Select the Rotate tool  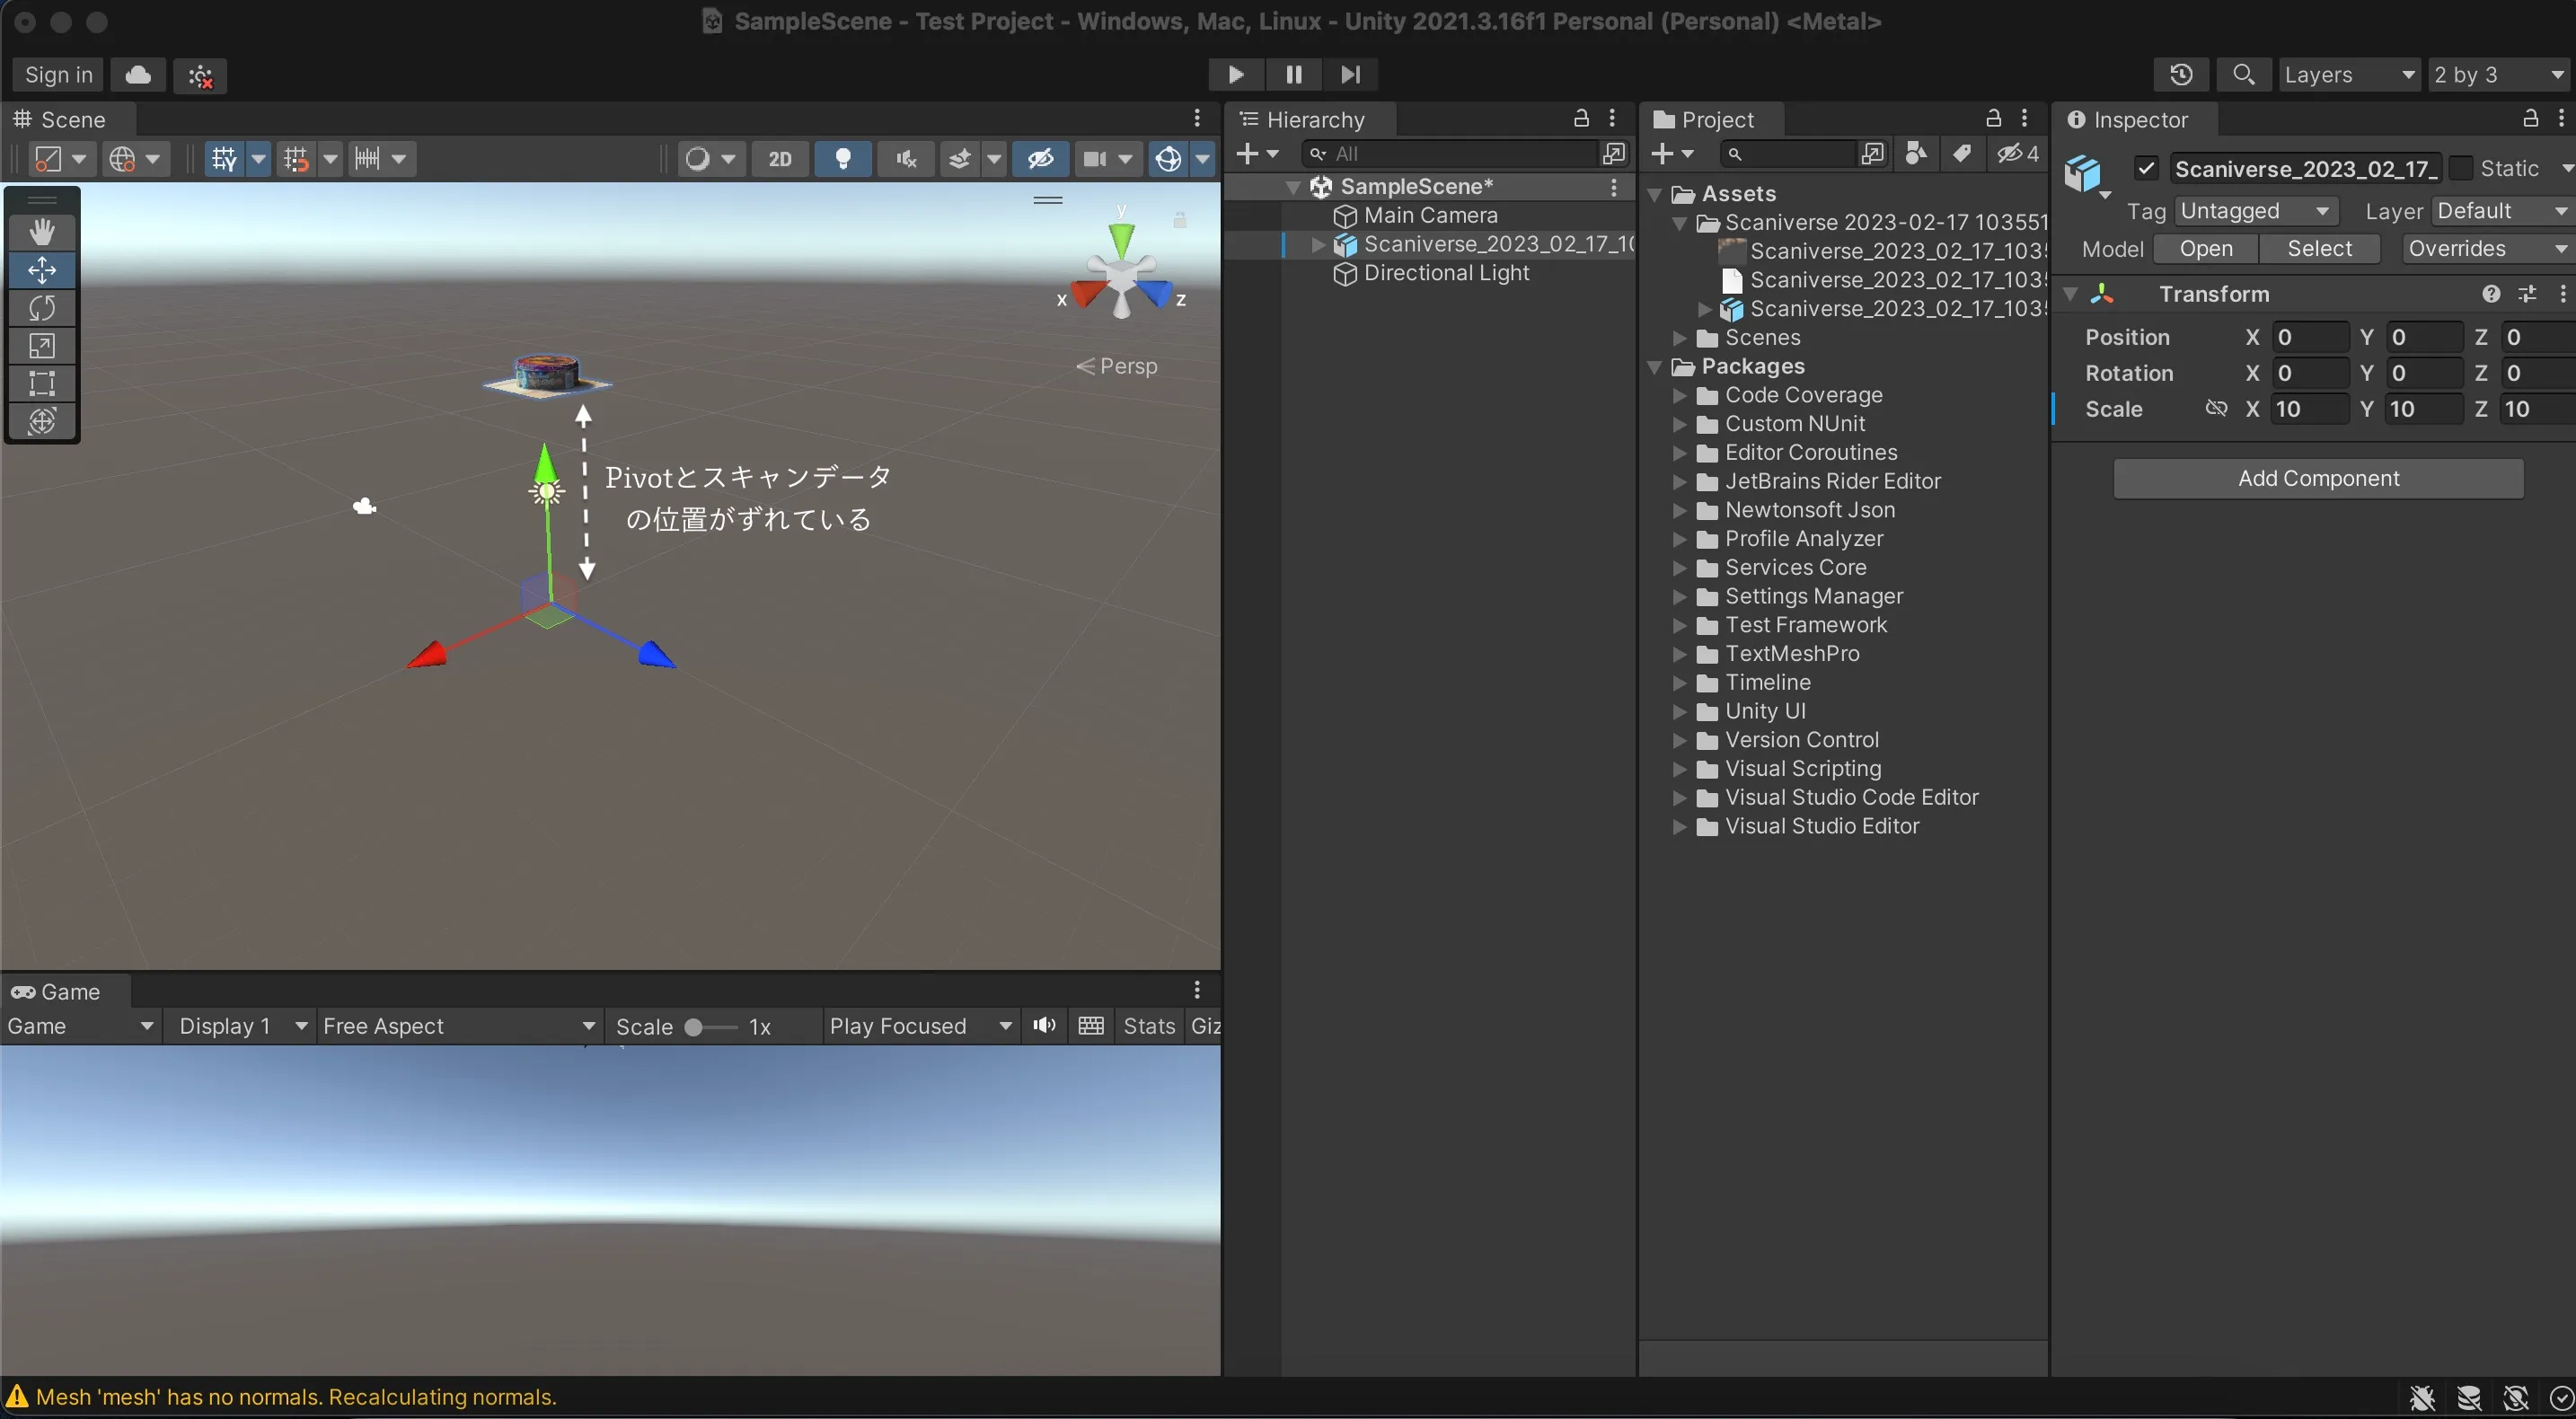point(43,308)
